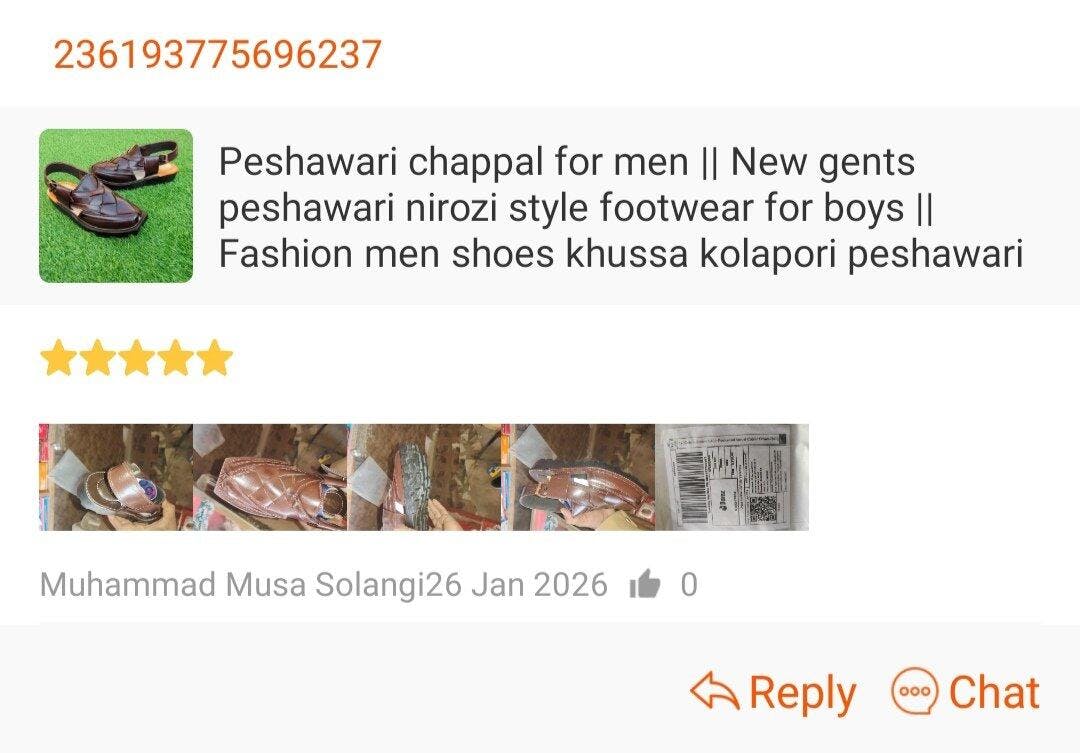1080x753 pixels.
Task: Tap the third star in the rating
Action: tap(136, 358)
